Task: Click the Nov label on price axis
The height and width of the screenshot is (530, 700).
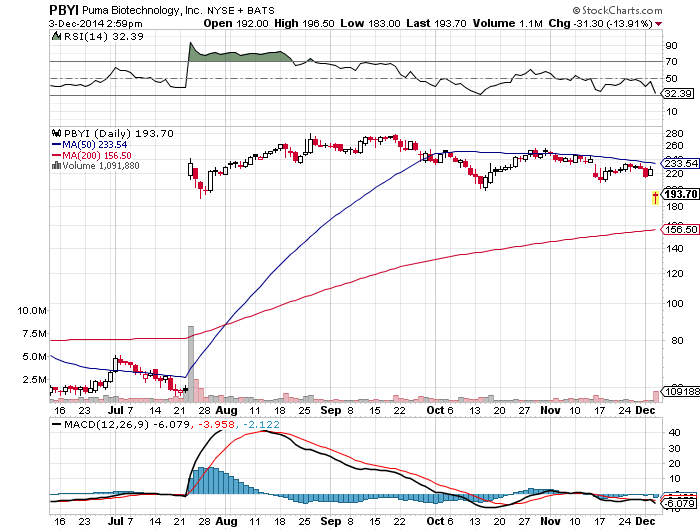Action: (550, 410)
